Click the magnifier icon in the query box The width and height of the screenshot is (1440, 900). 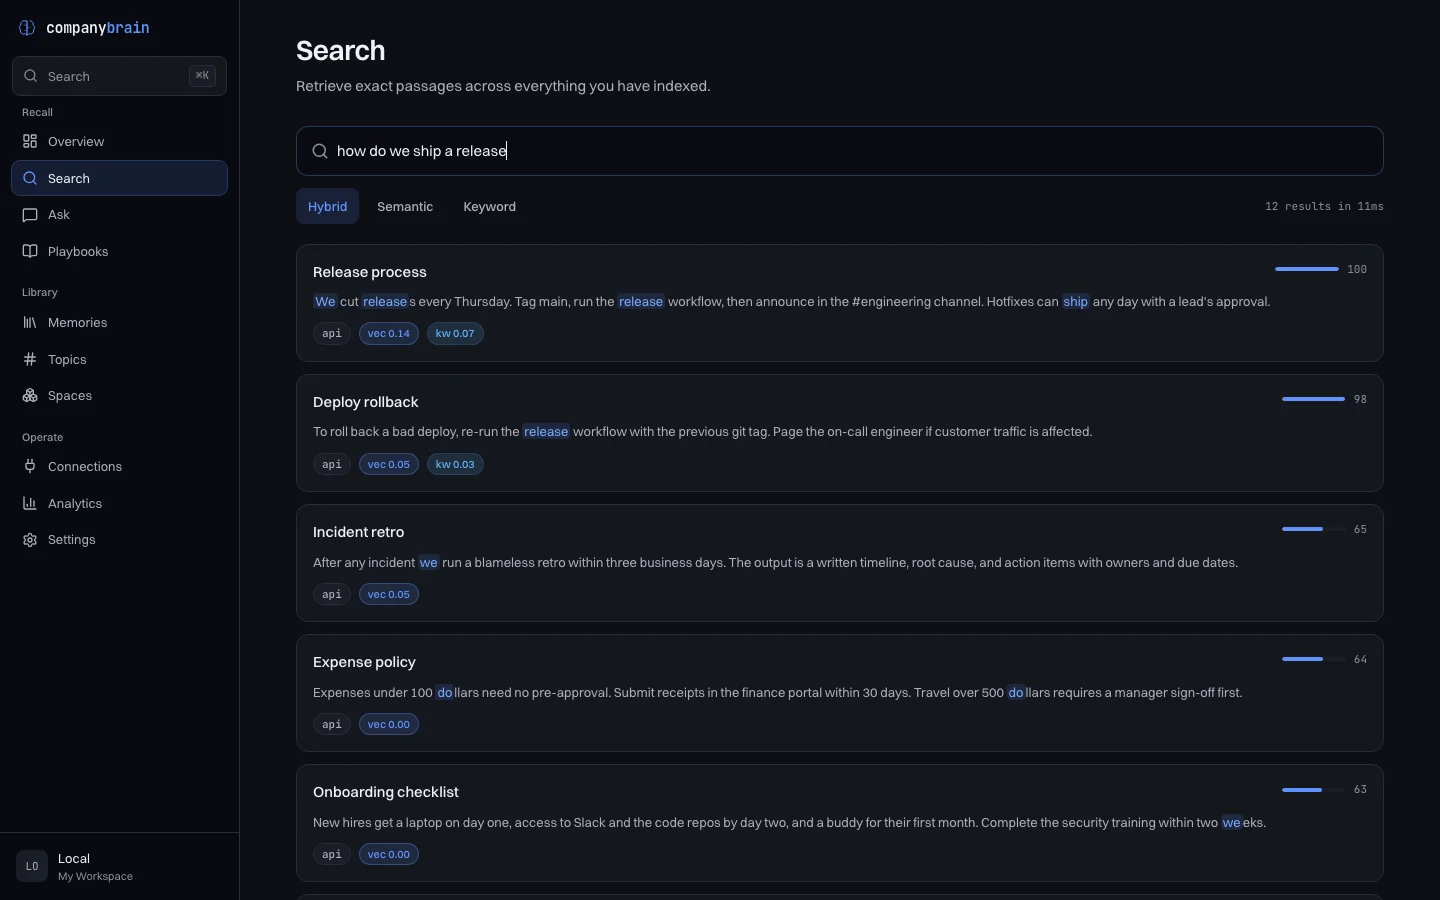coord(320,151)
